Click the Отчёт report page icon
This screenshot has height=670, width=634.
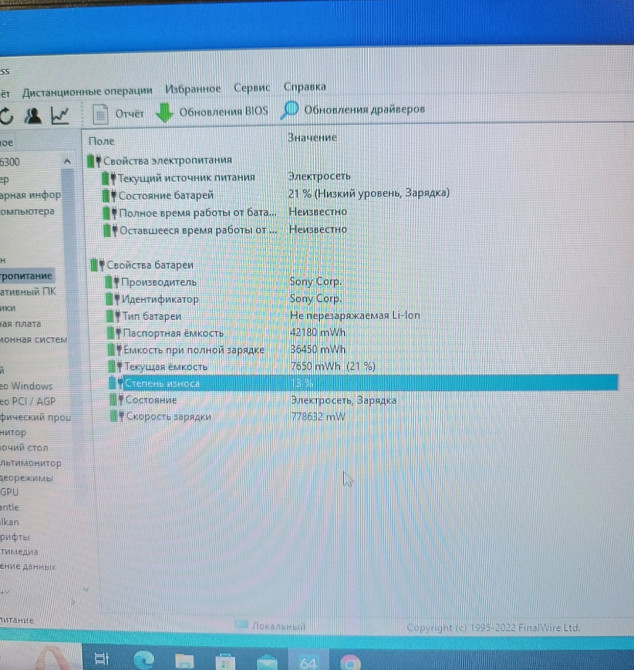(100, 114)
